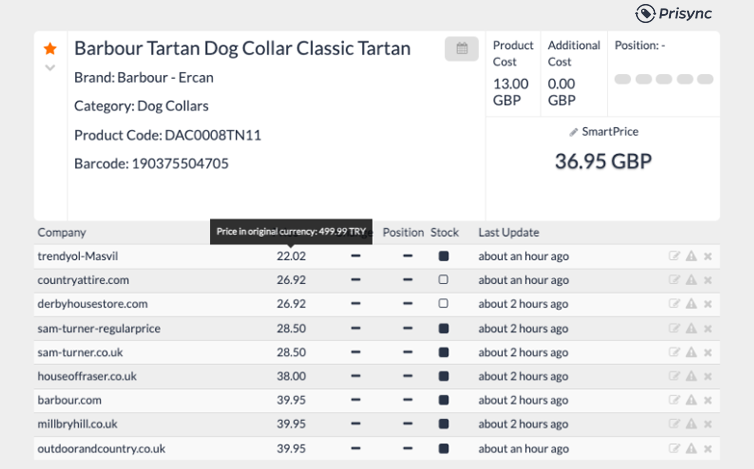Toggle stock box for derbyhousestore.com
This screenshot has height=469, width=754.
pyautogui.click(x=444, y=304)
